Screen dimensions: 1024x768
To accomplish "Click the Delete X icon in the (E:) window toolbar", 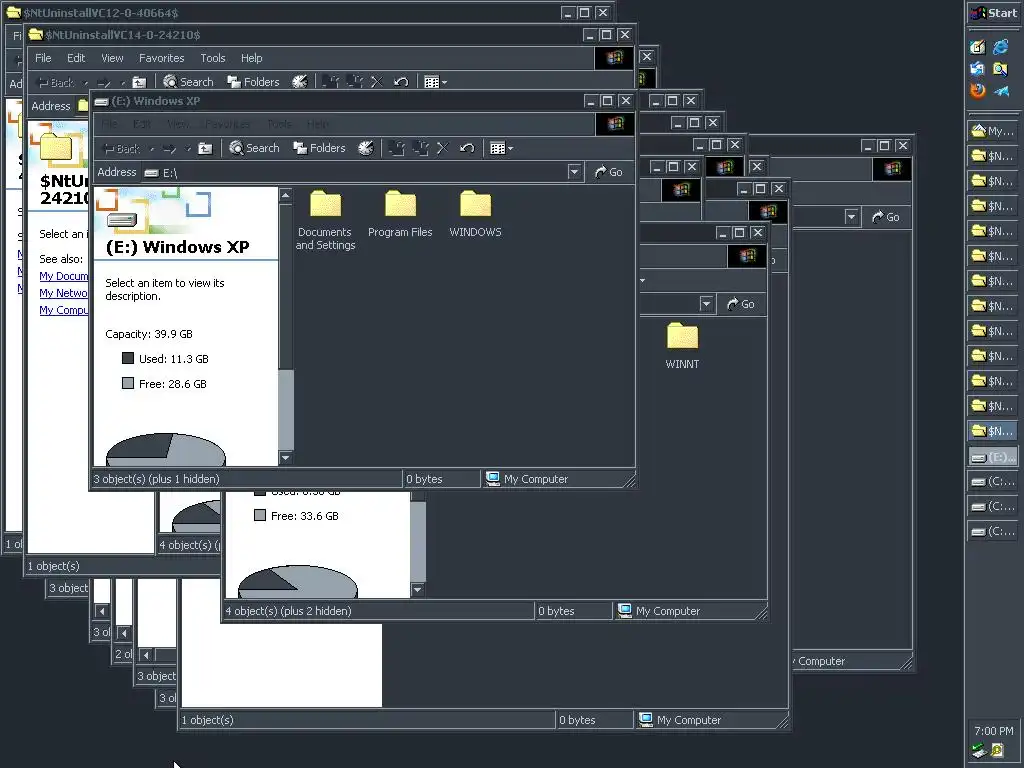I will click(x=443, y=148).
